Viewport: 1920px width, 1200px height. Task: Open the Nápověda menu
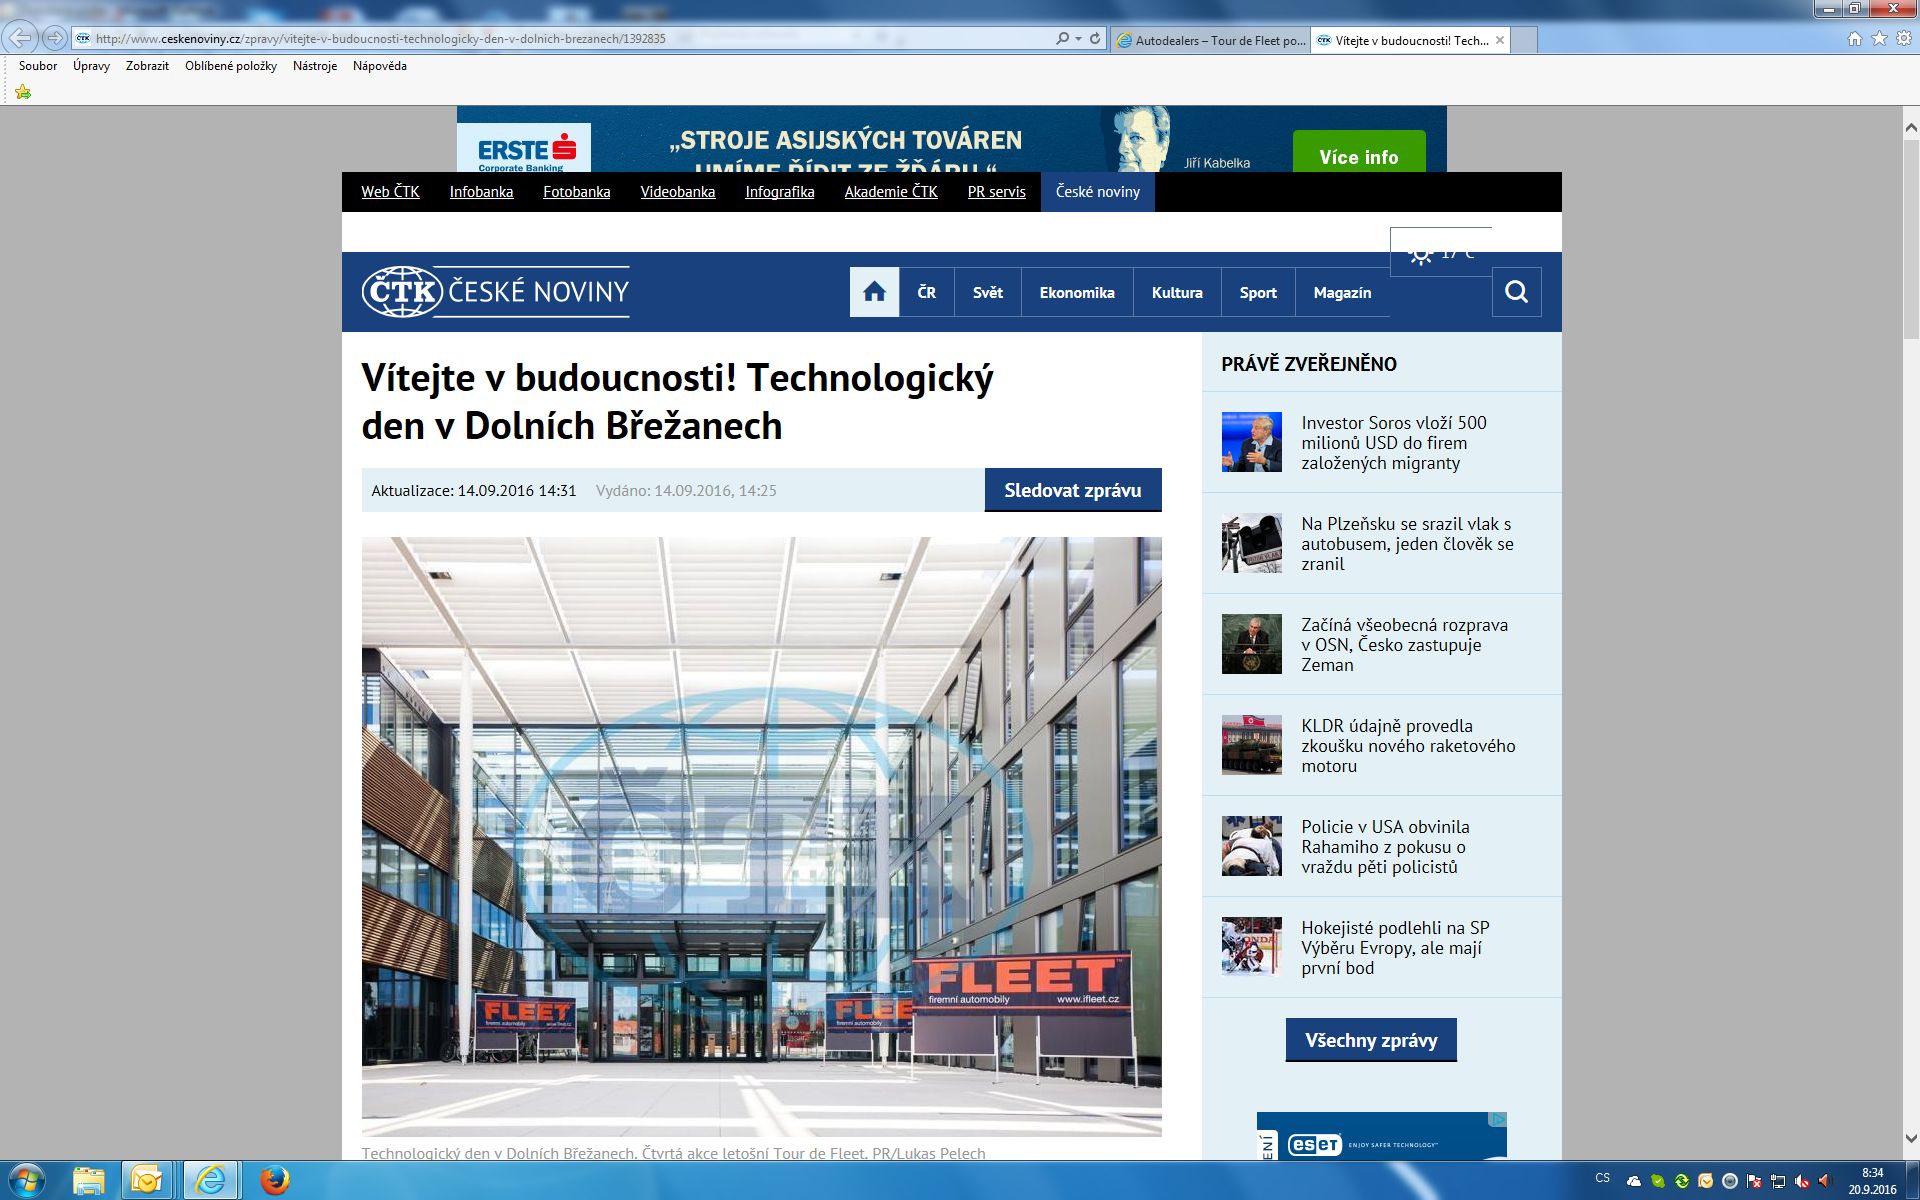pyautogui.click(x=380, y=66)
